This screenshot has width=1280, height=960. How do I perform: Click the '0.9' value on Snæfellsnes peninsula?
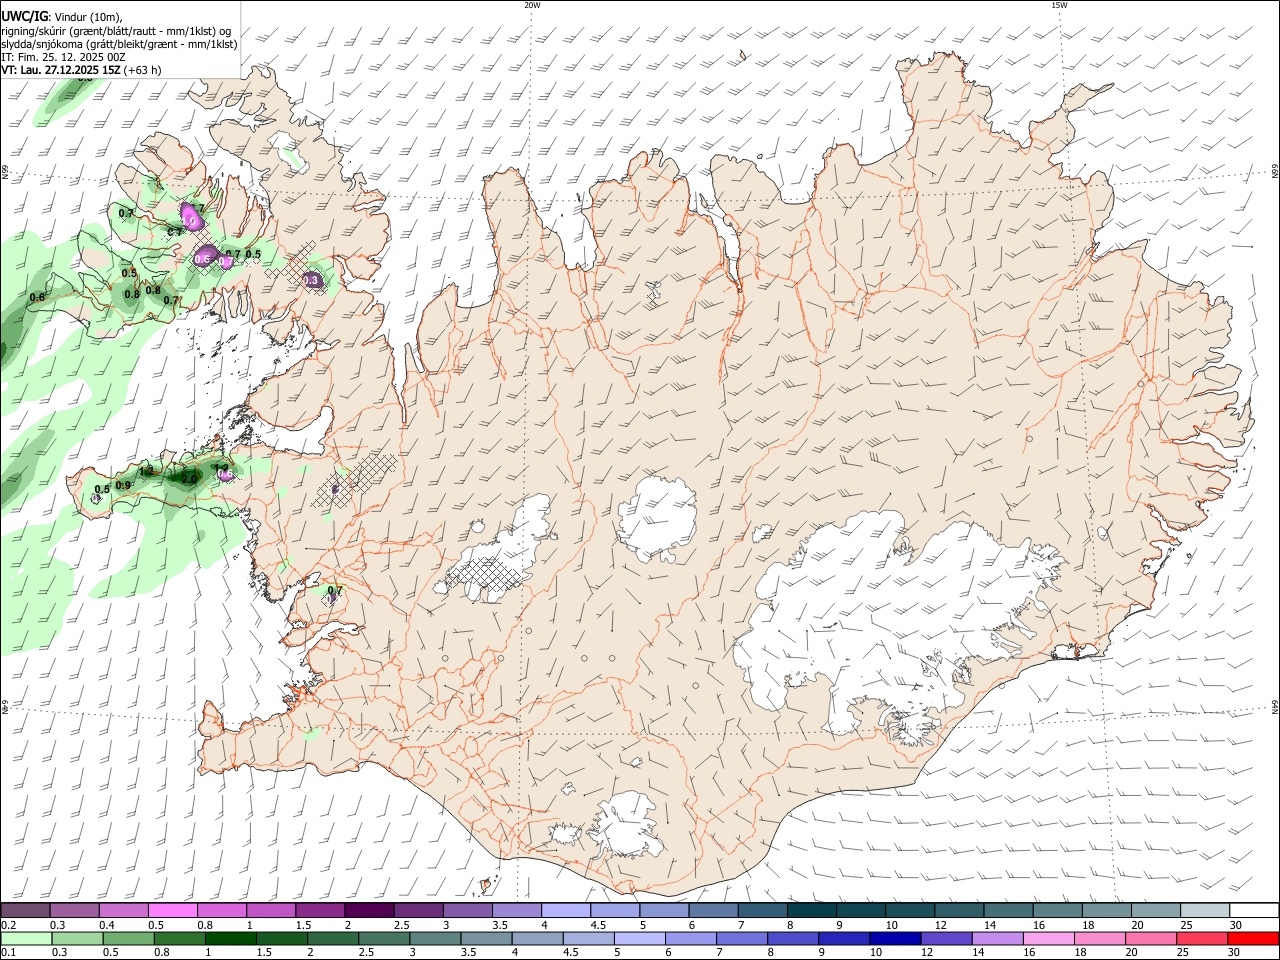[x=123, y=485]
